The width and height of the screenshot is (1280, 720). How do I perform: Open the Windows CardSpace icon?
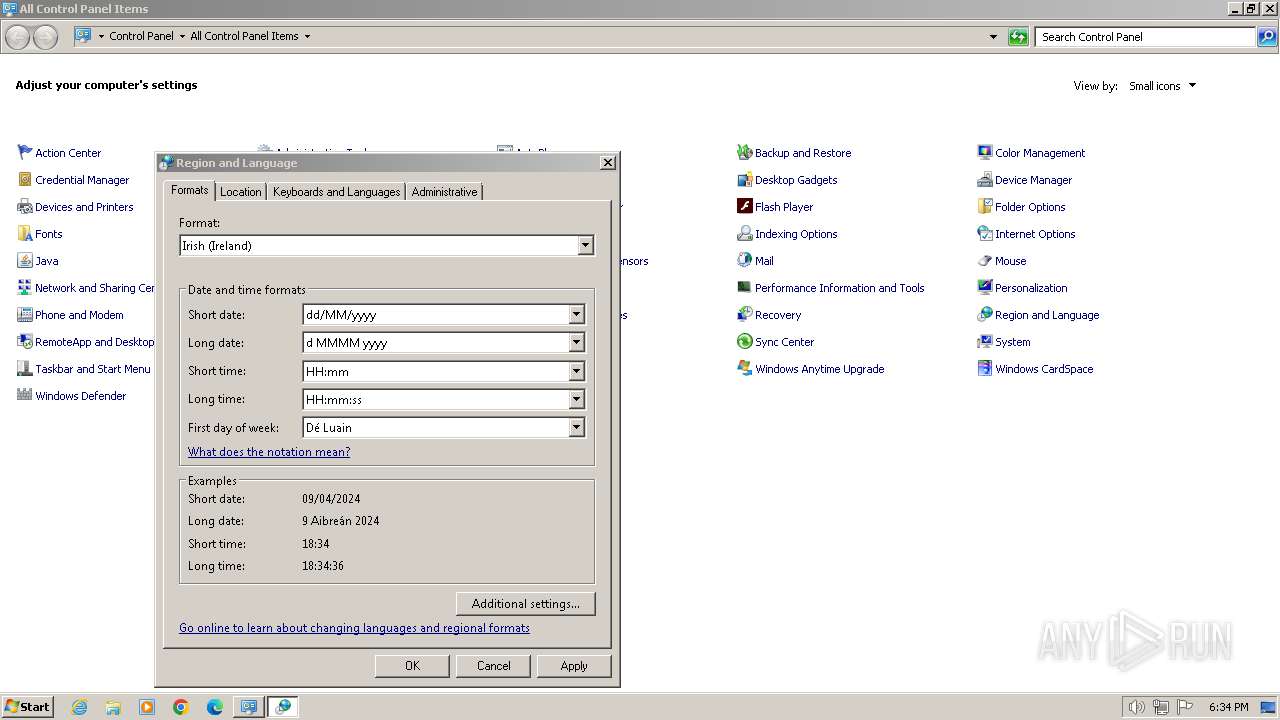point(985,369)
